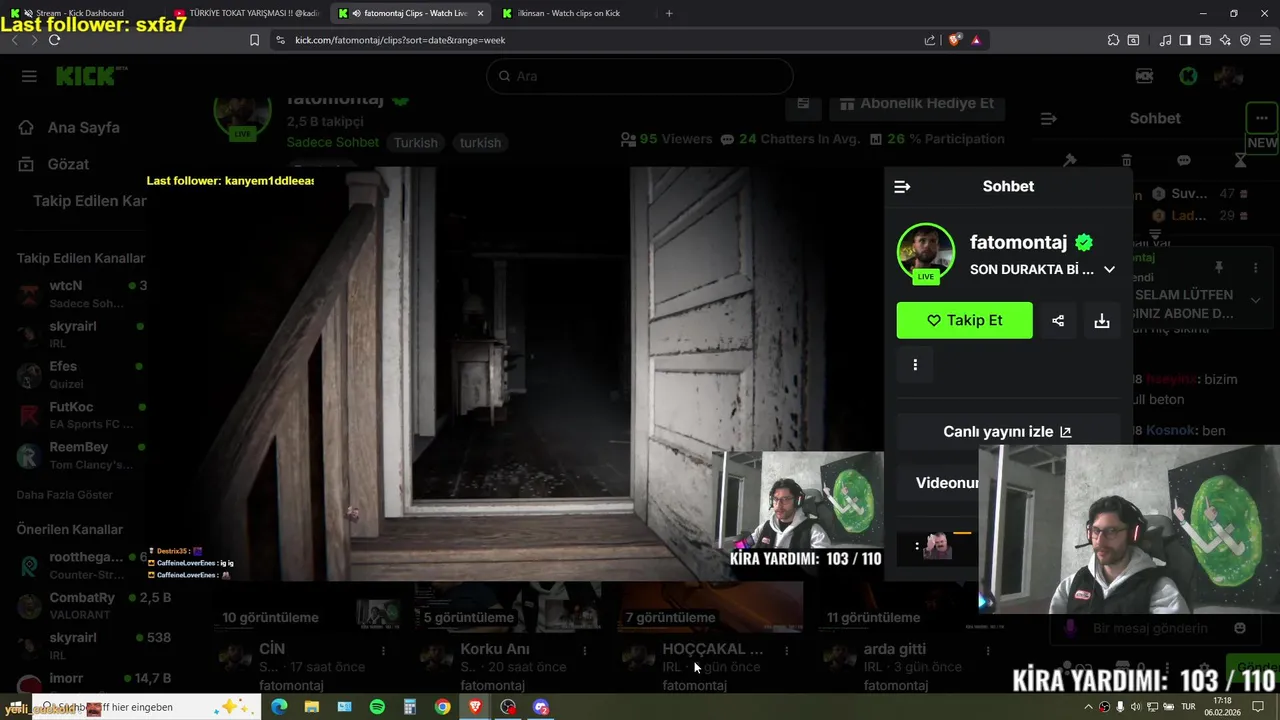Viewport: 1280px width, 720px height.
Task: Open the Kick hamburger sidebar menu
Action: point(29,76)
